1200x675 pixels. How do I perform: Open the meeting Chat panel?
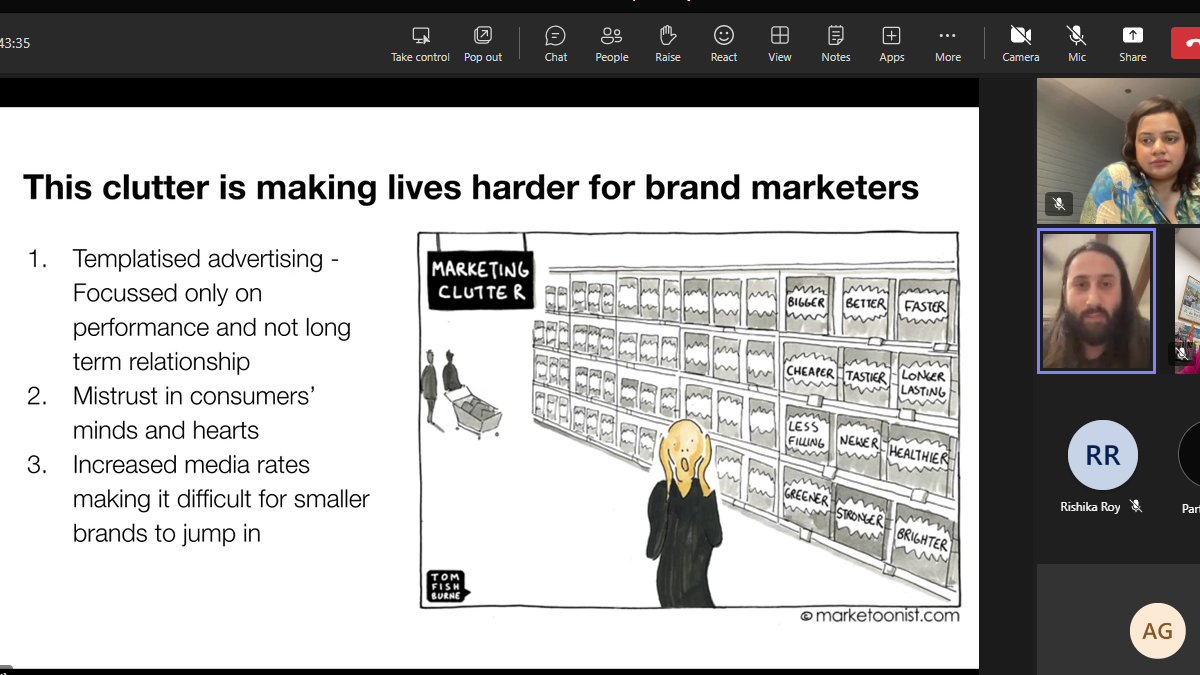[556, 44]
